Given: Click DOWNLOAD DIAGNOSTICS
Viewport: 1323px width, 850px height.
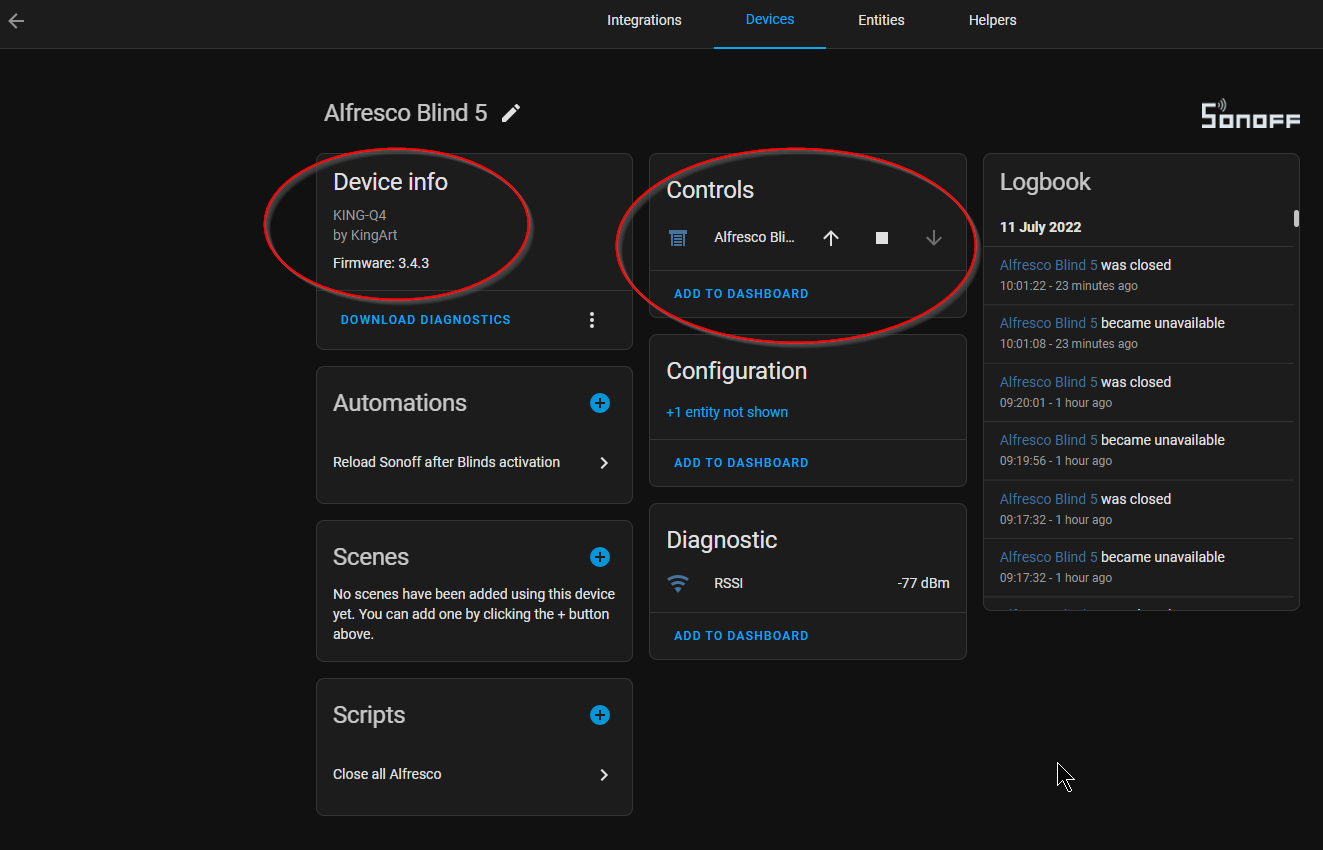Looking at the screenshot, I should click(x=425, y=319).
